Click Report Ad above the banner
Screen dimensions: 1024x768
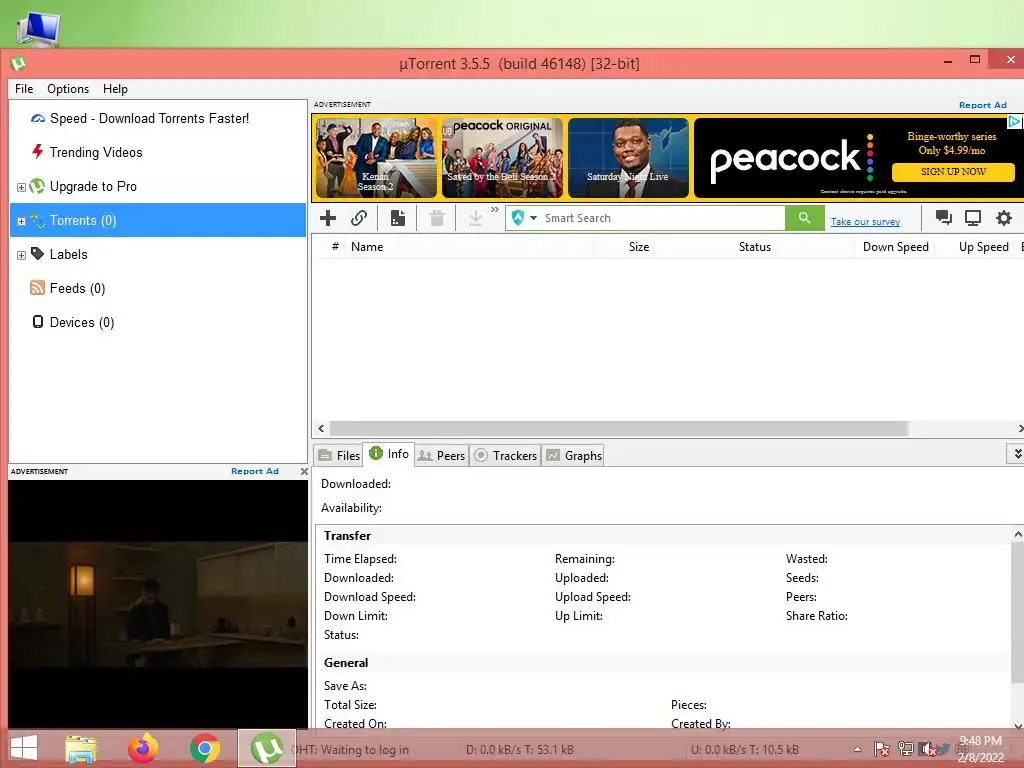tap(983, 105)
